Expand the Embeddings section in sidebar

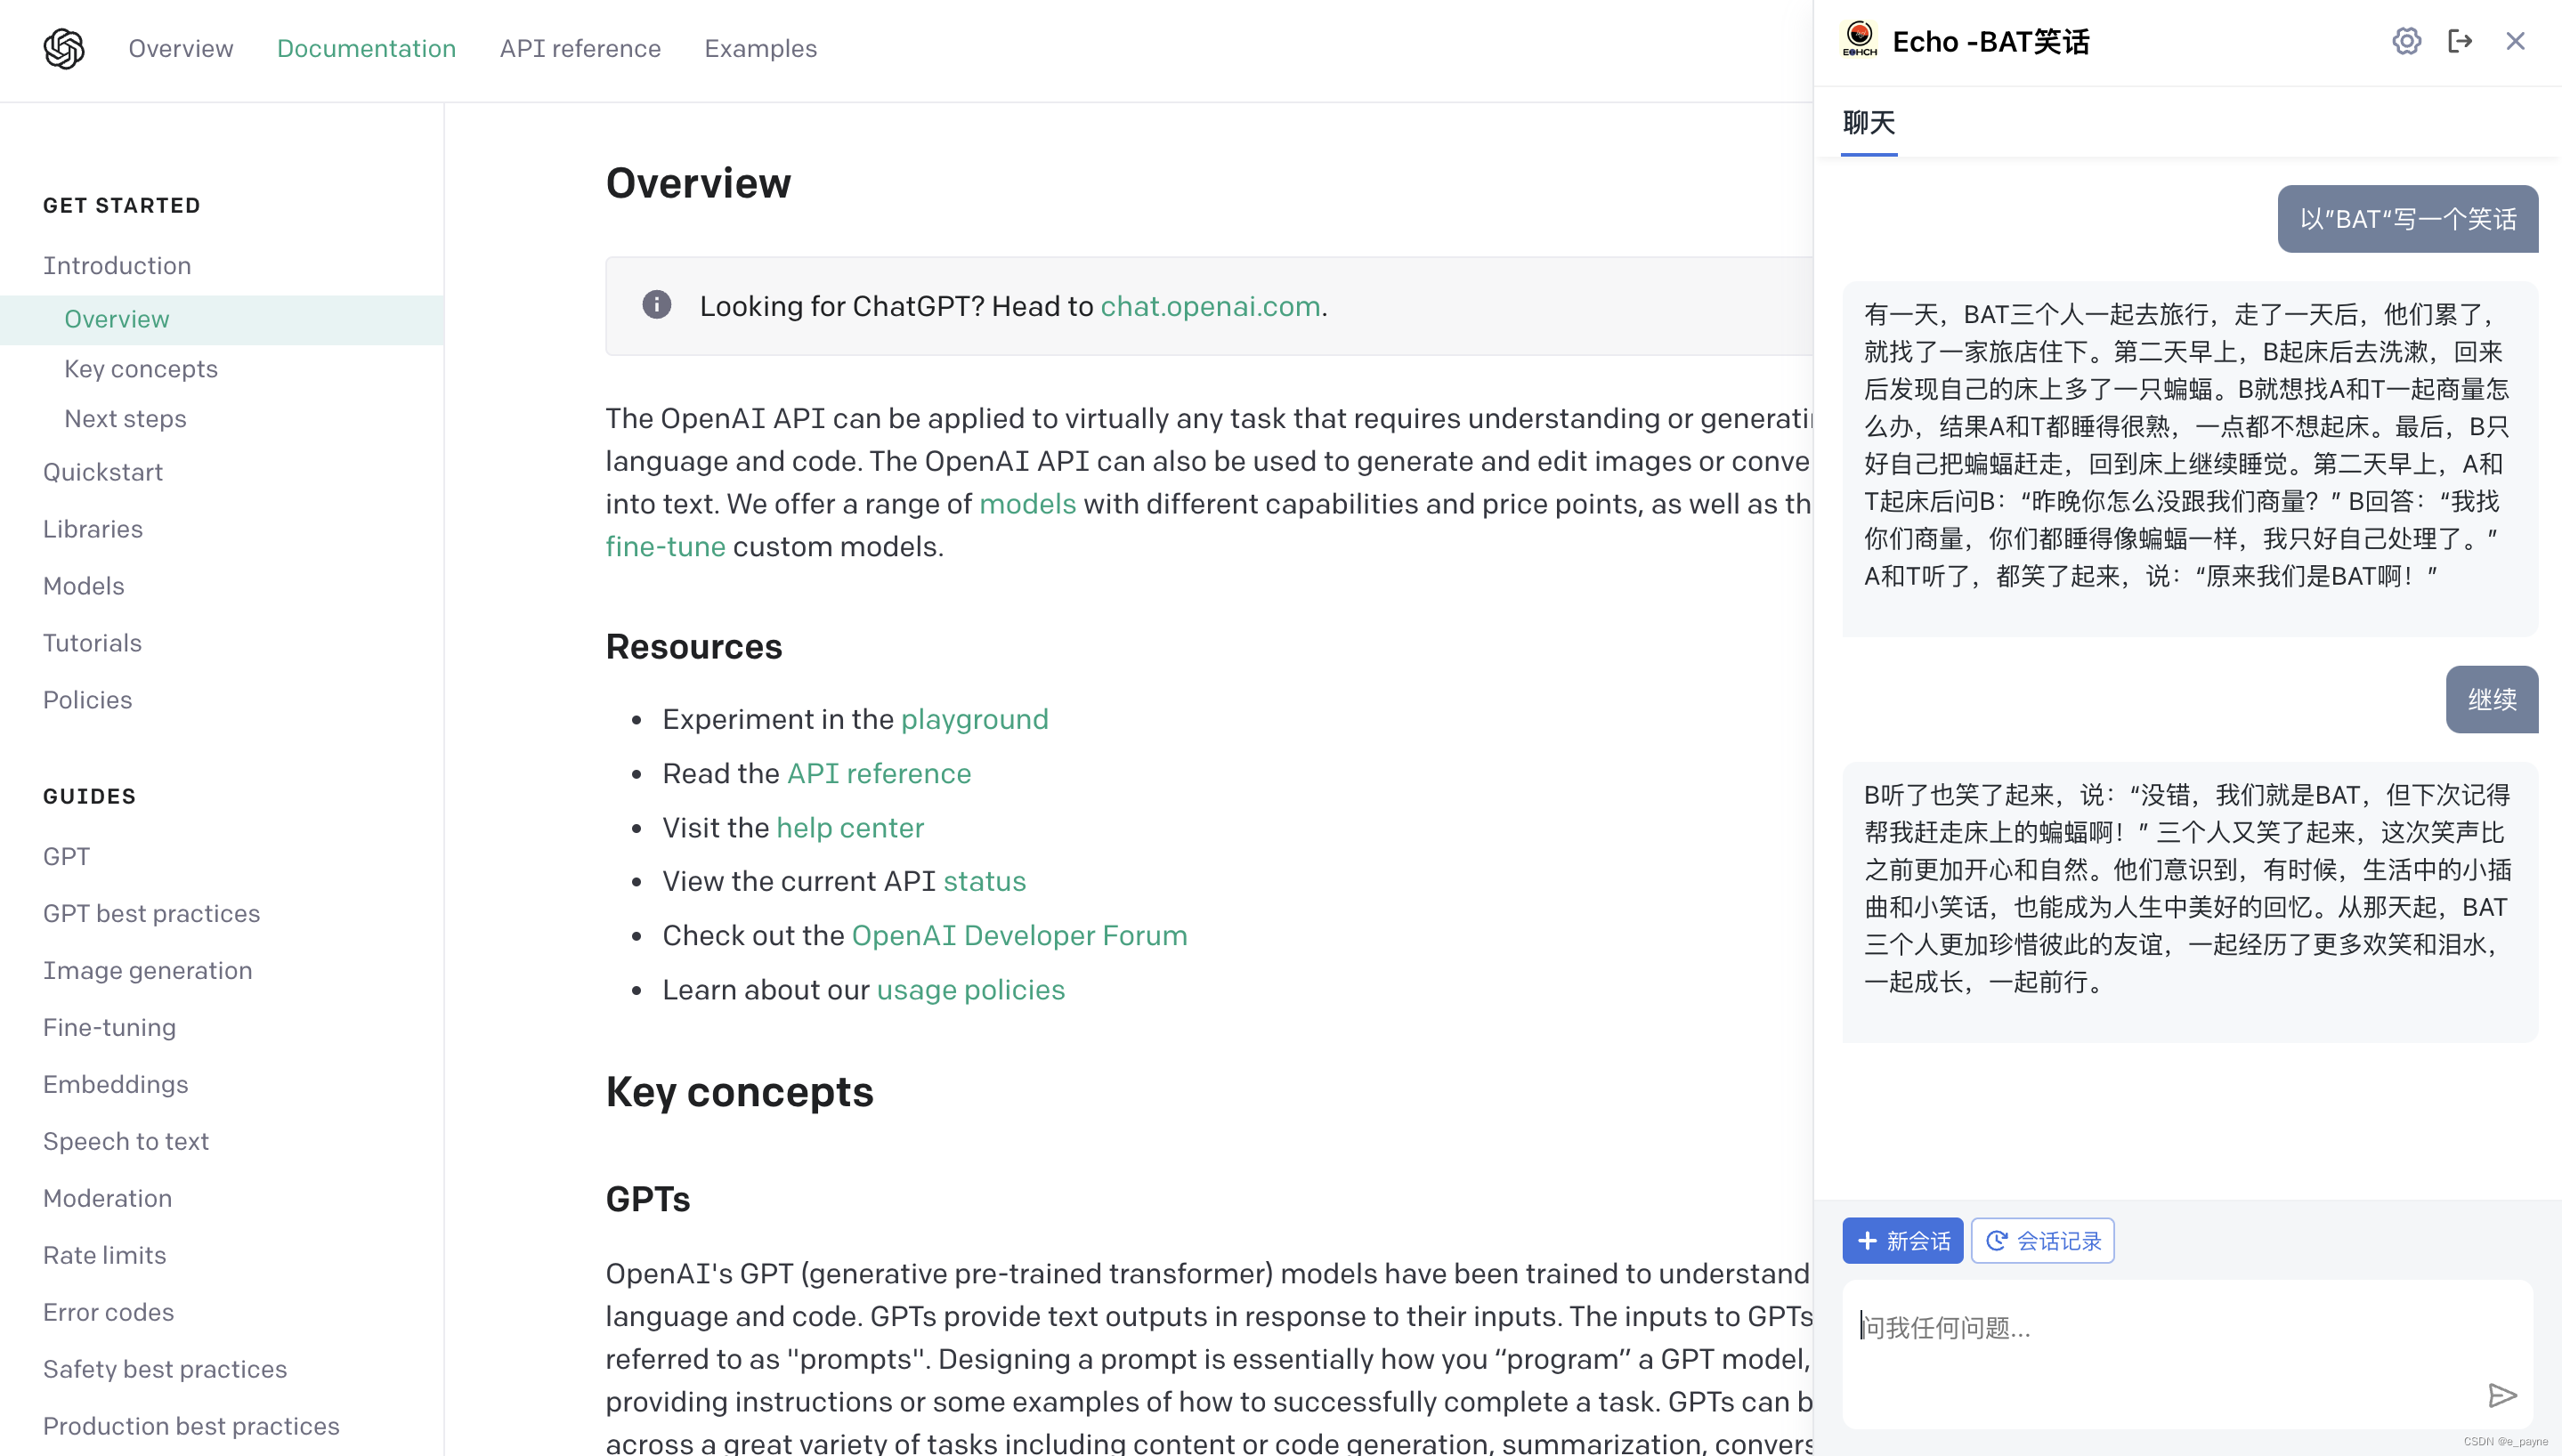tap(114, 1083)
